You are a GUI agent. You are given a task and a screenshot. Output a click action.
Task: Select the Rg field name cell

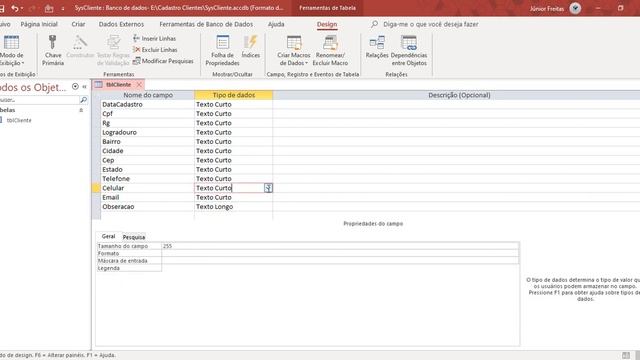[148, 123]
